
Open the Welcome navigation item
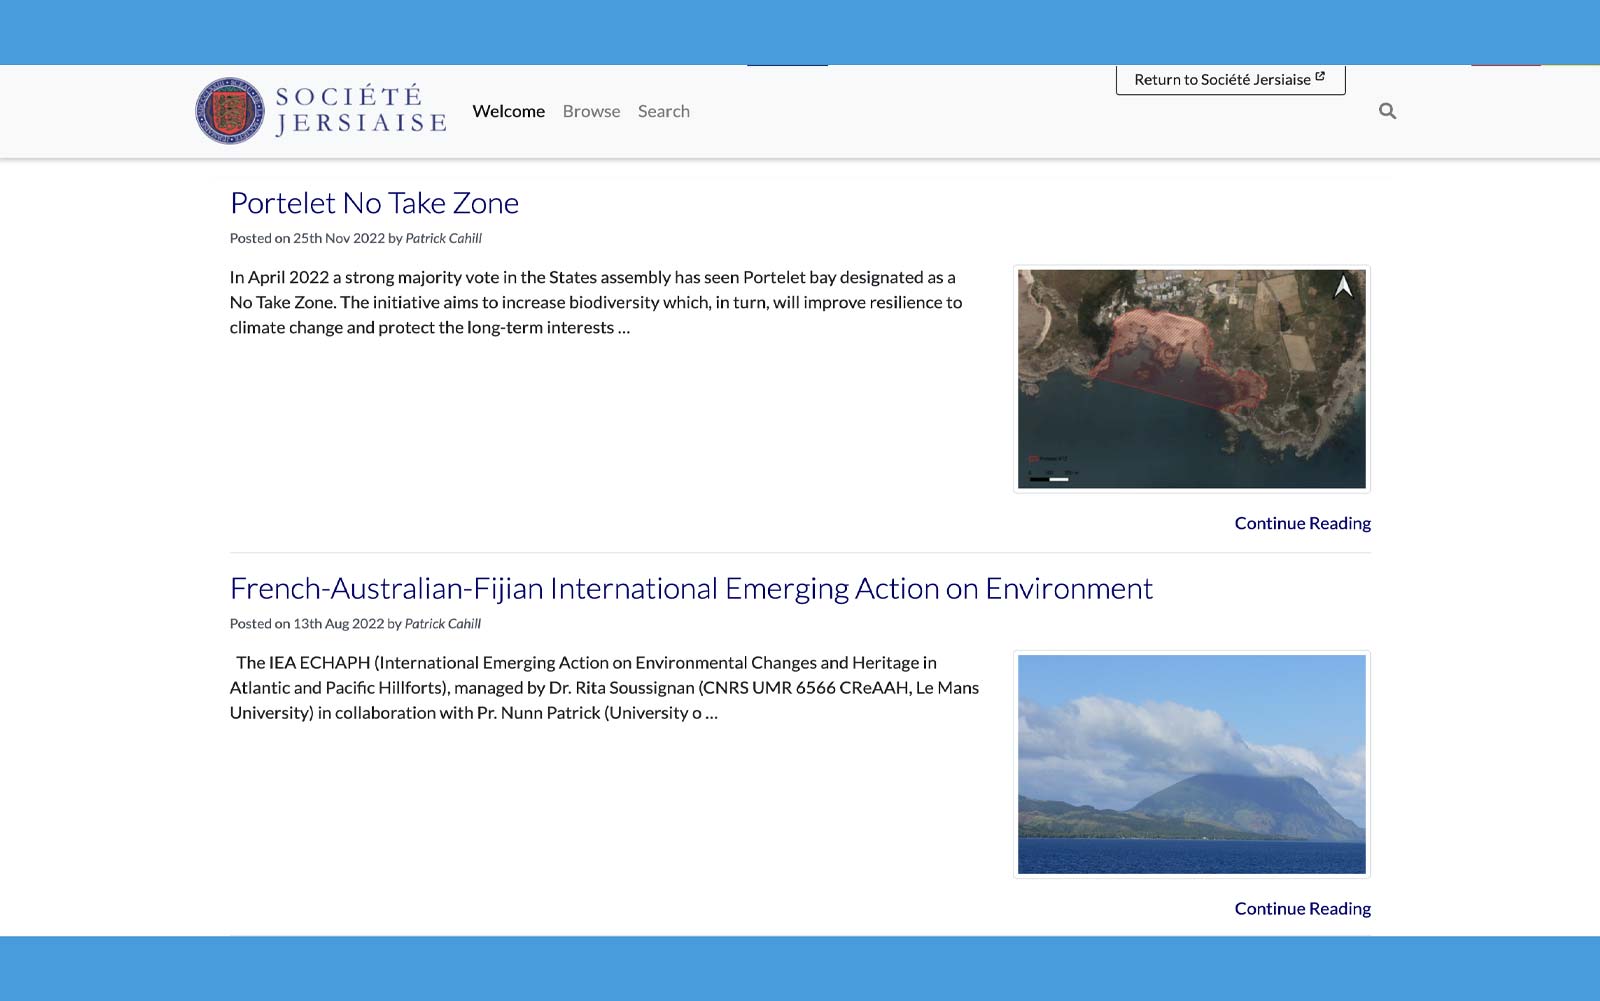pos(508,111)
